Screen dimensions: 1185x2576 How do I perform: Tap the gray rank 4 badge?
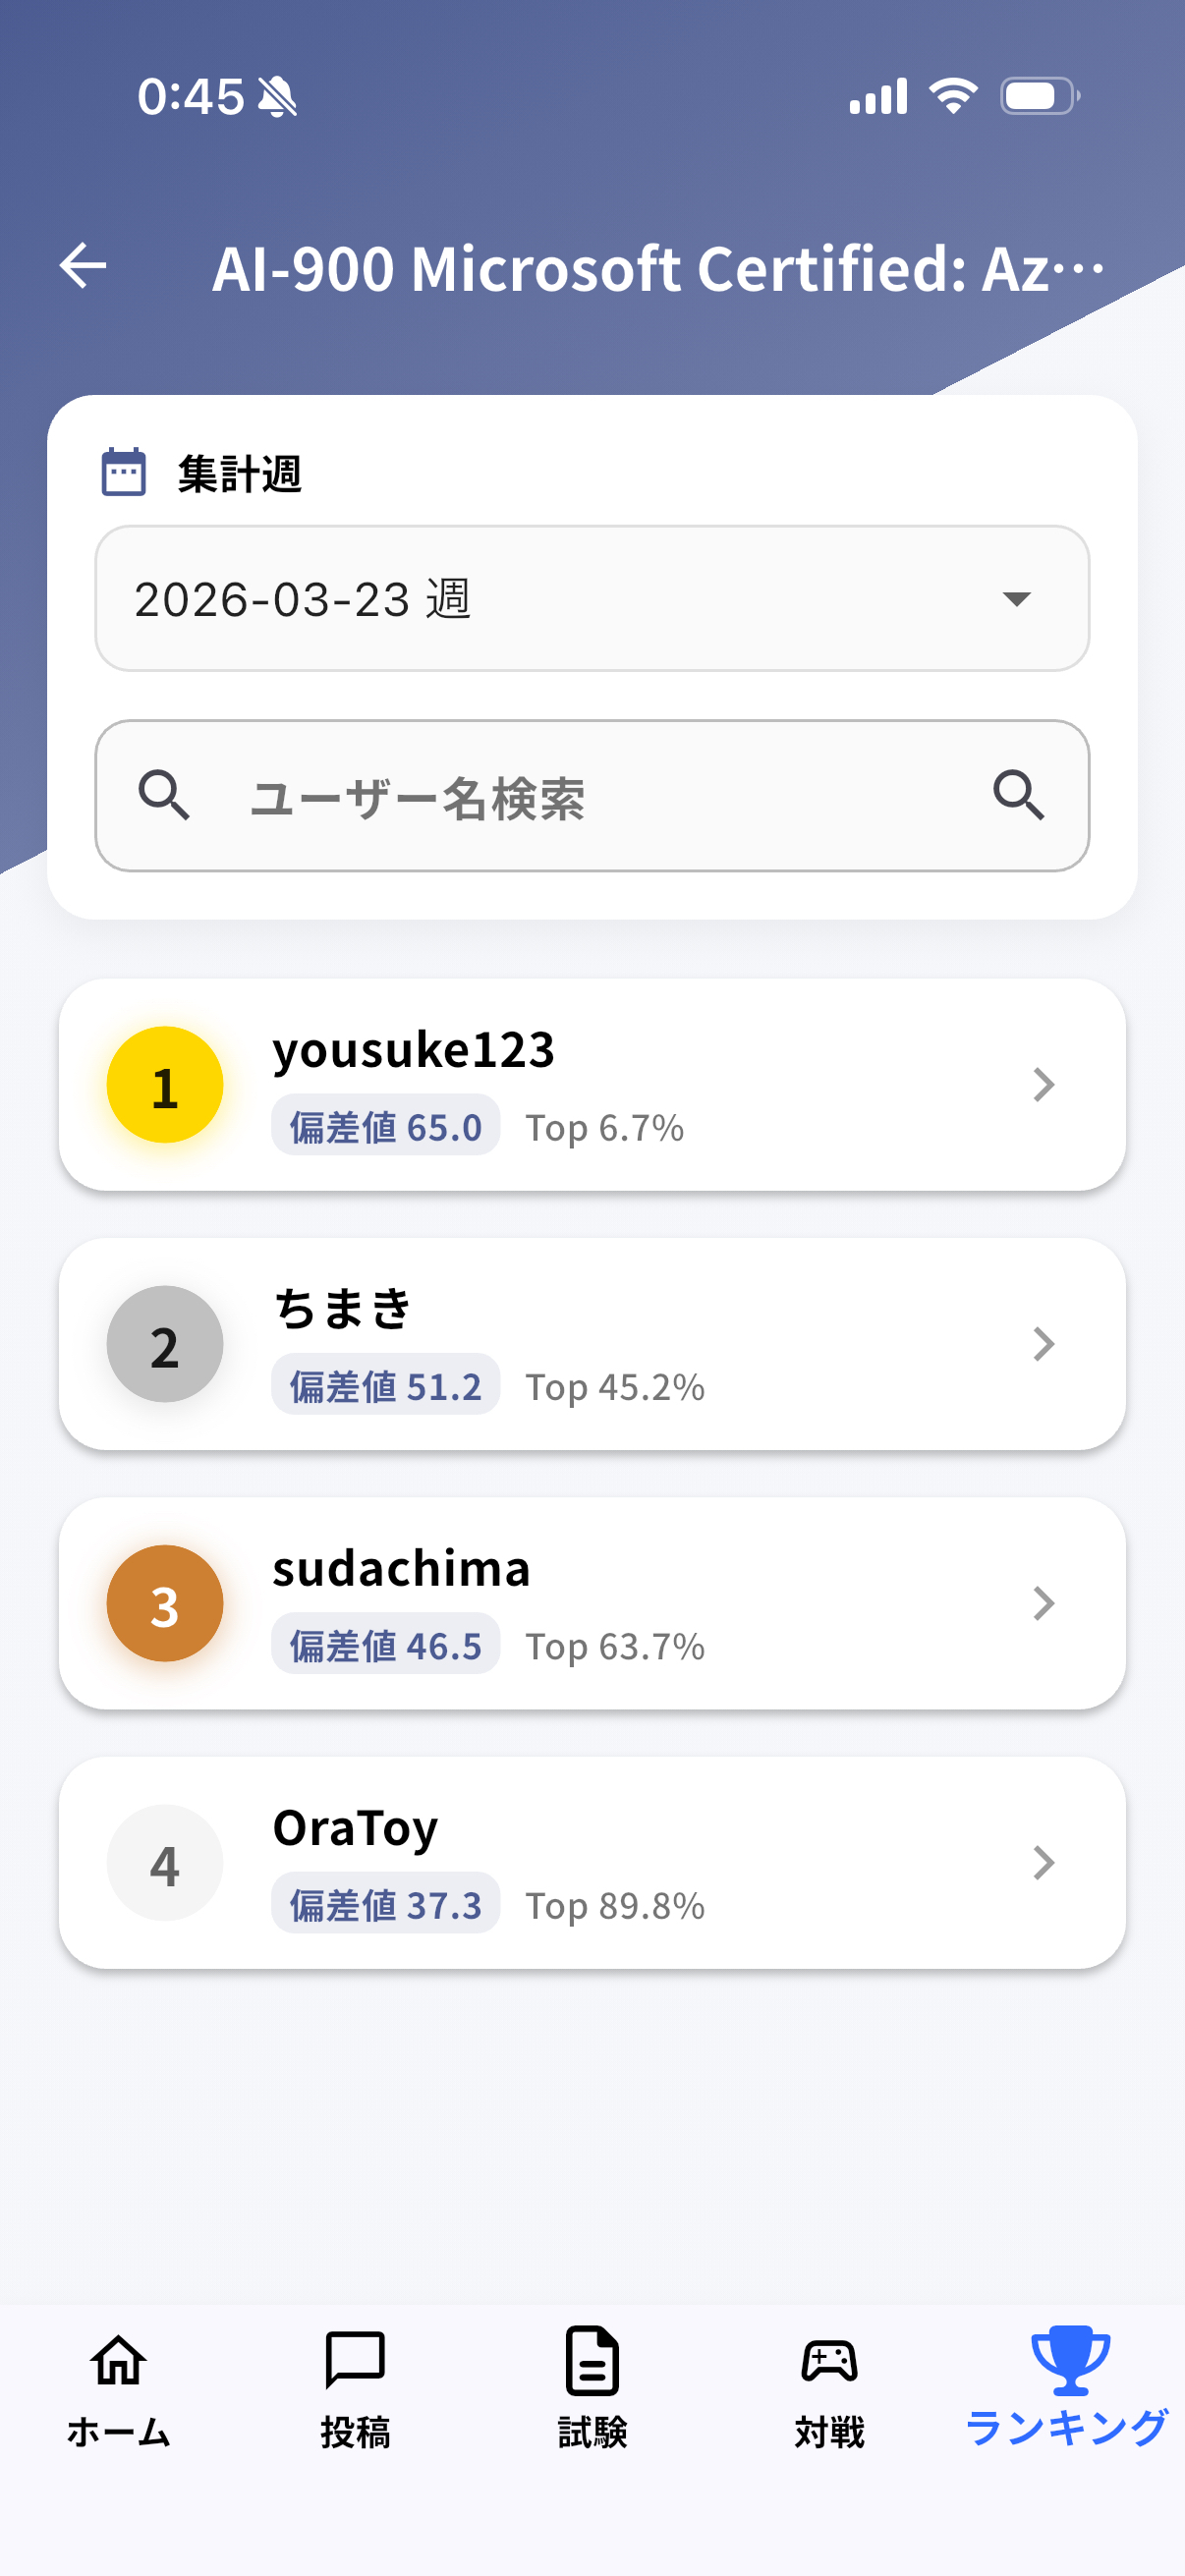coord(165,1862)
